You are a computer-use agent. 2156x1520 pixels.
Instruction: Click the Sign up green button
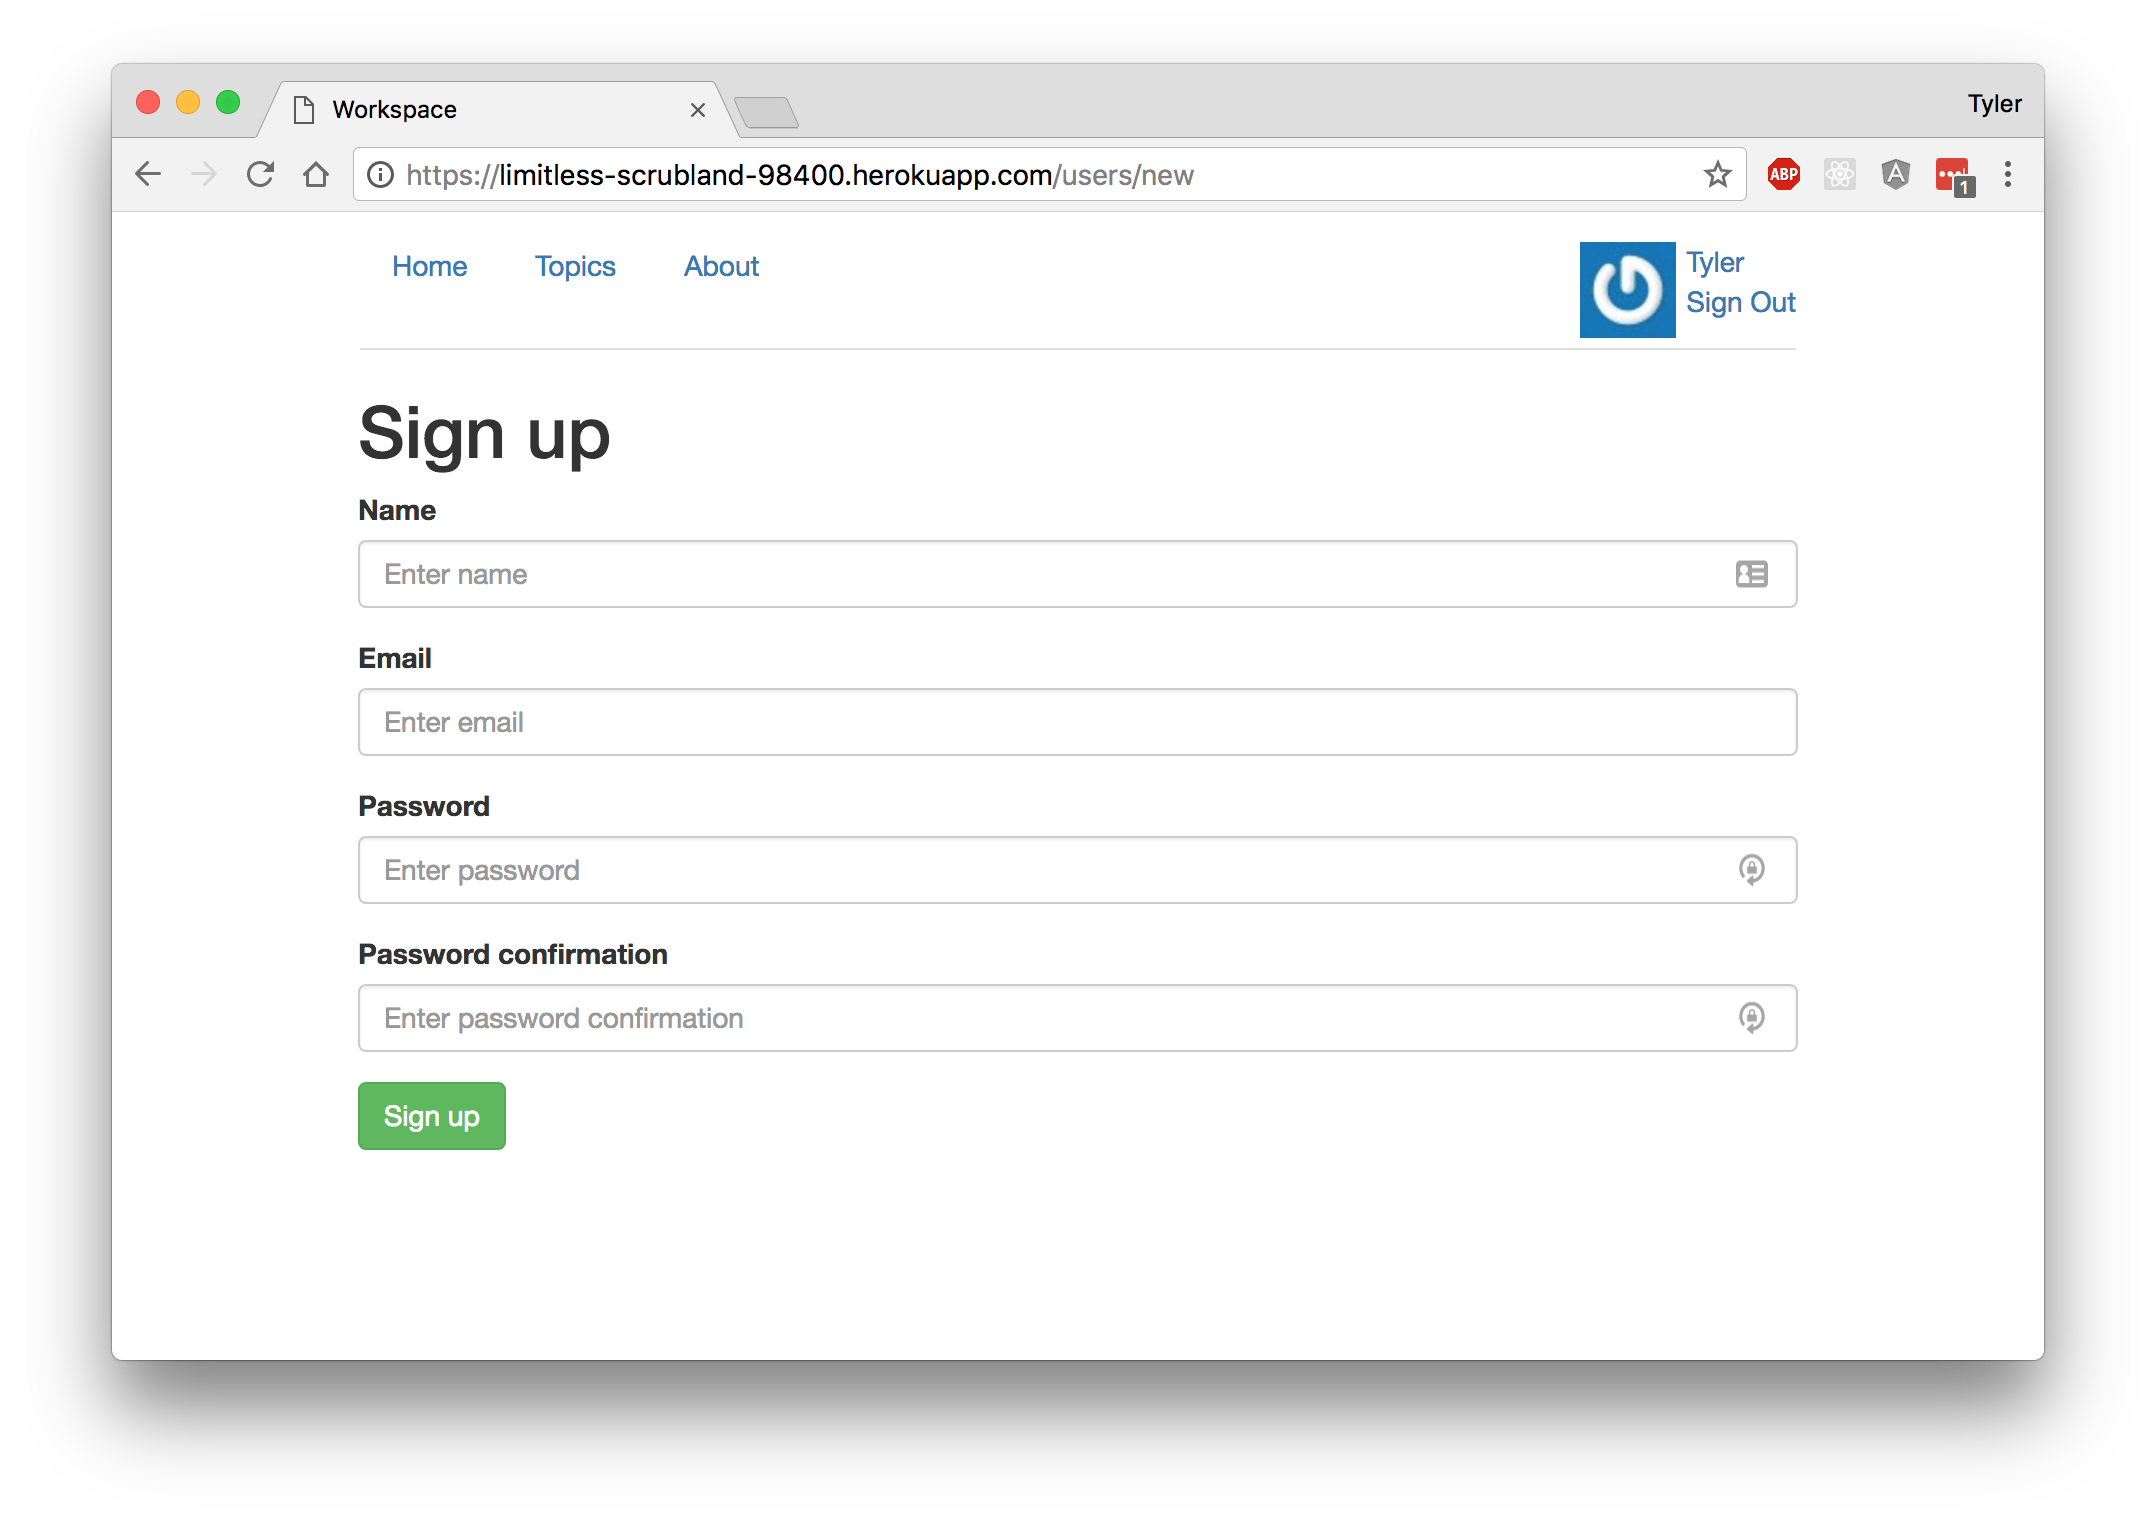pyautogui.click(x=433, y=1115)
